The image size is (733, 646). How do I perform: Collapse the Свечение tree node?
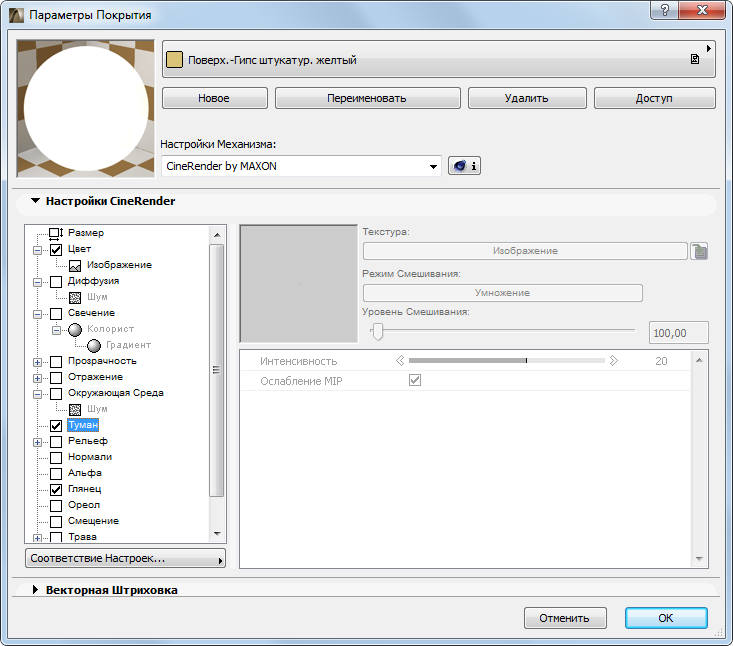click(x=37, y=315)
